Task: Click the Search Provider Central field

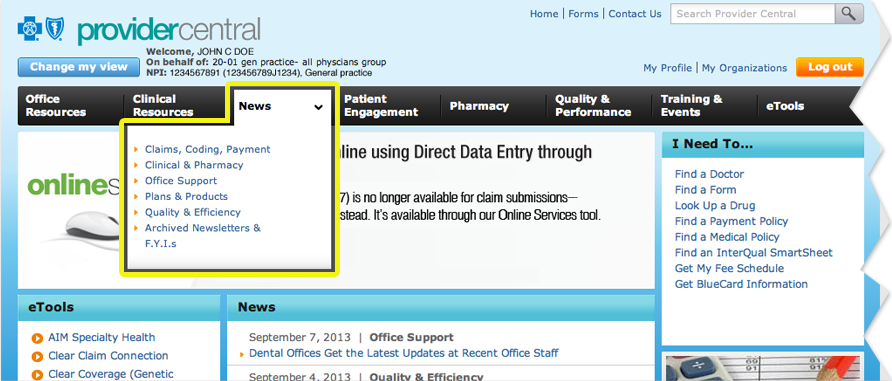Action: (x=753, y=14)
